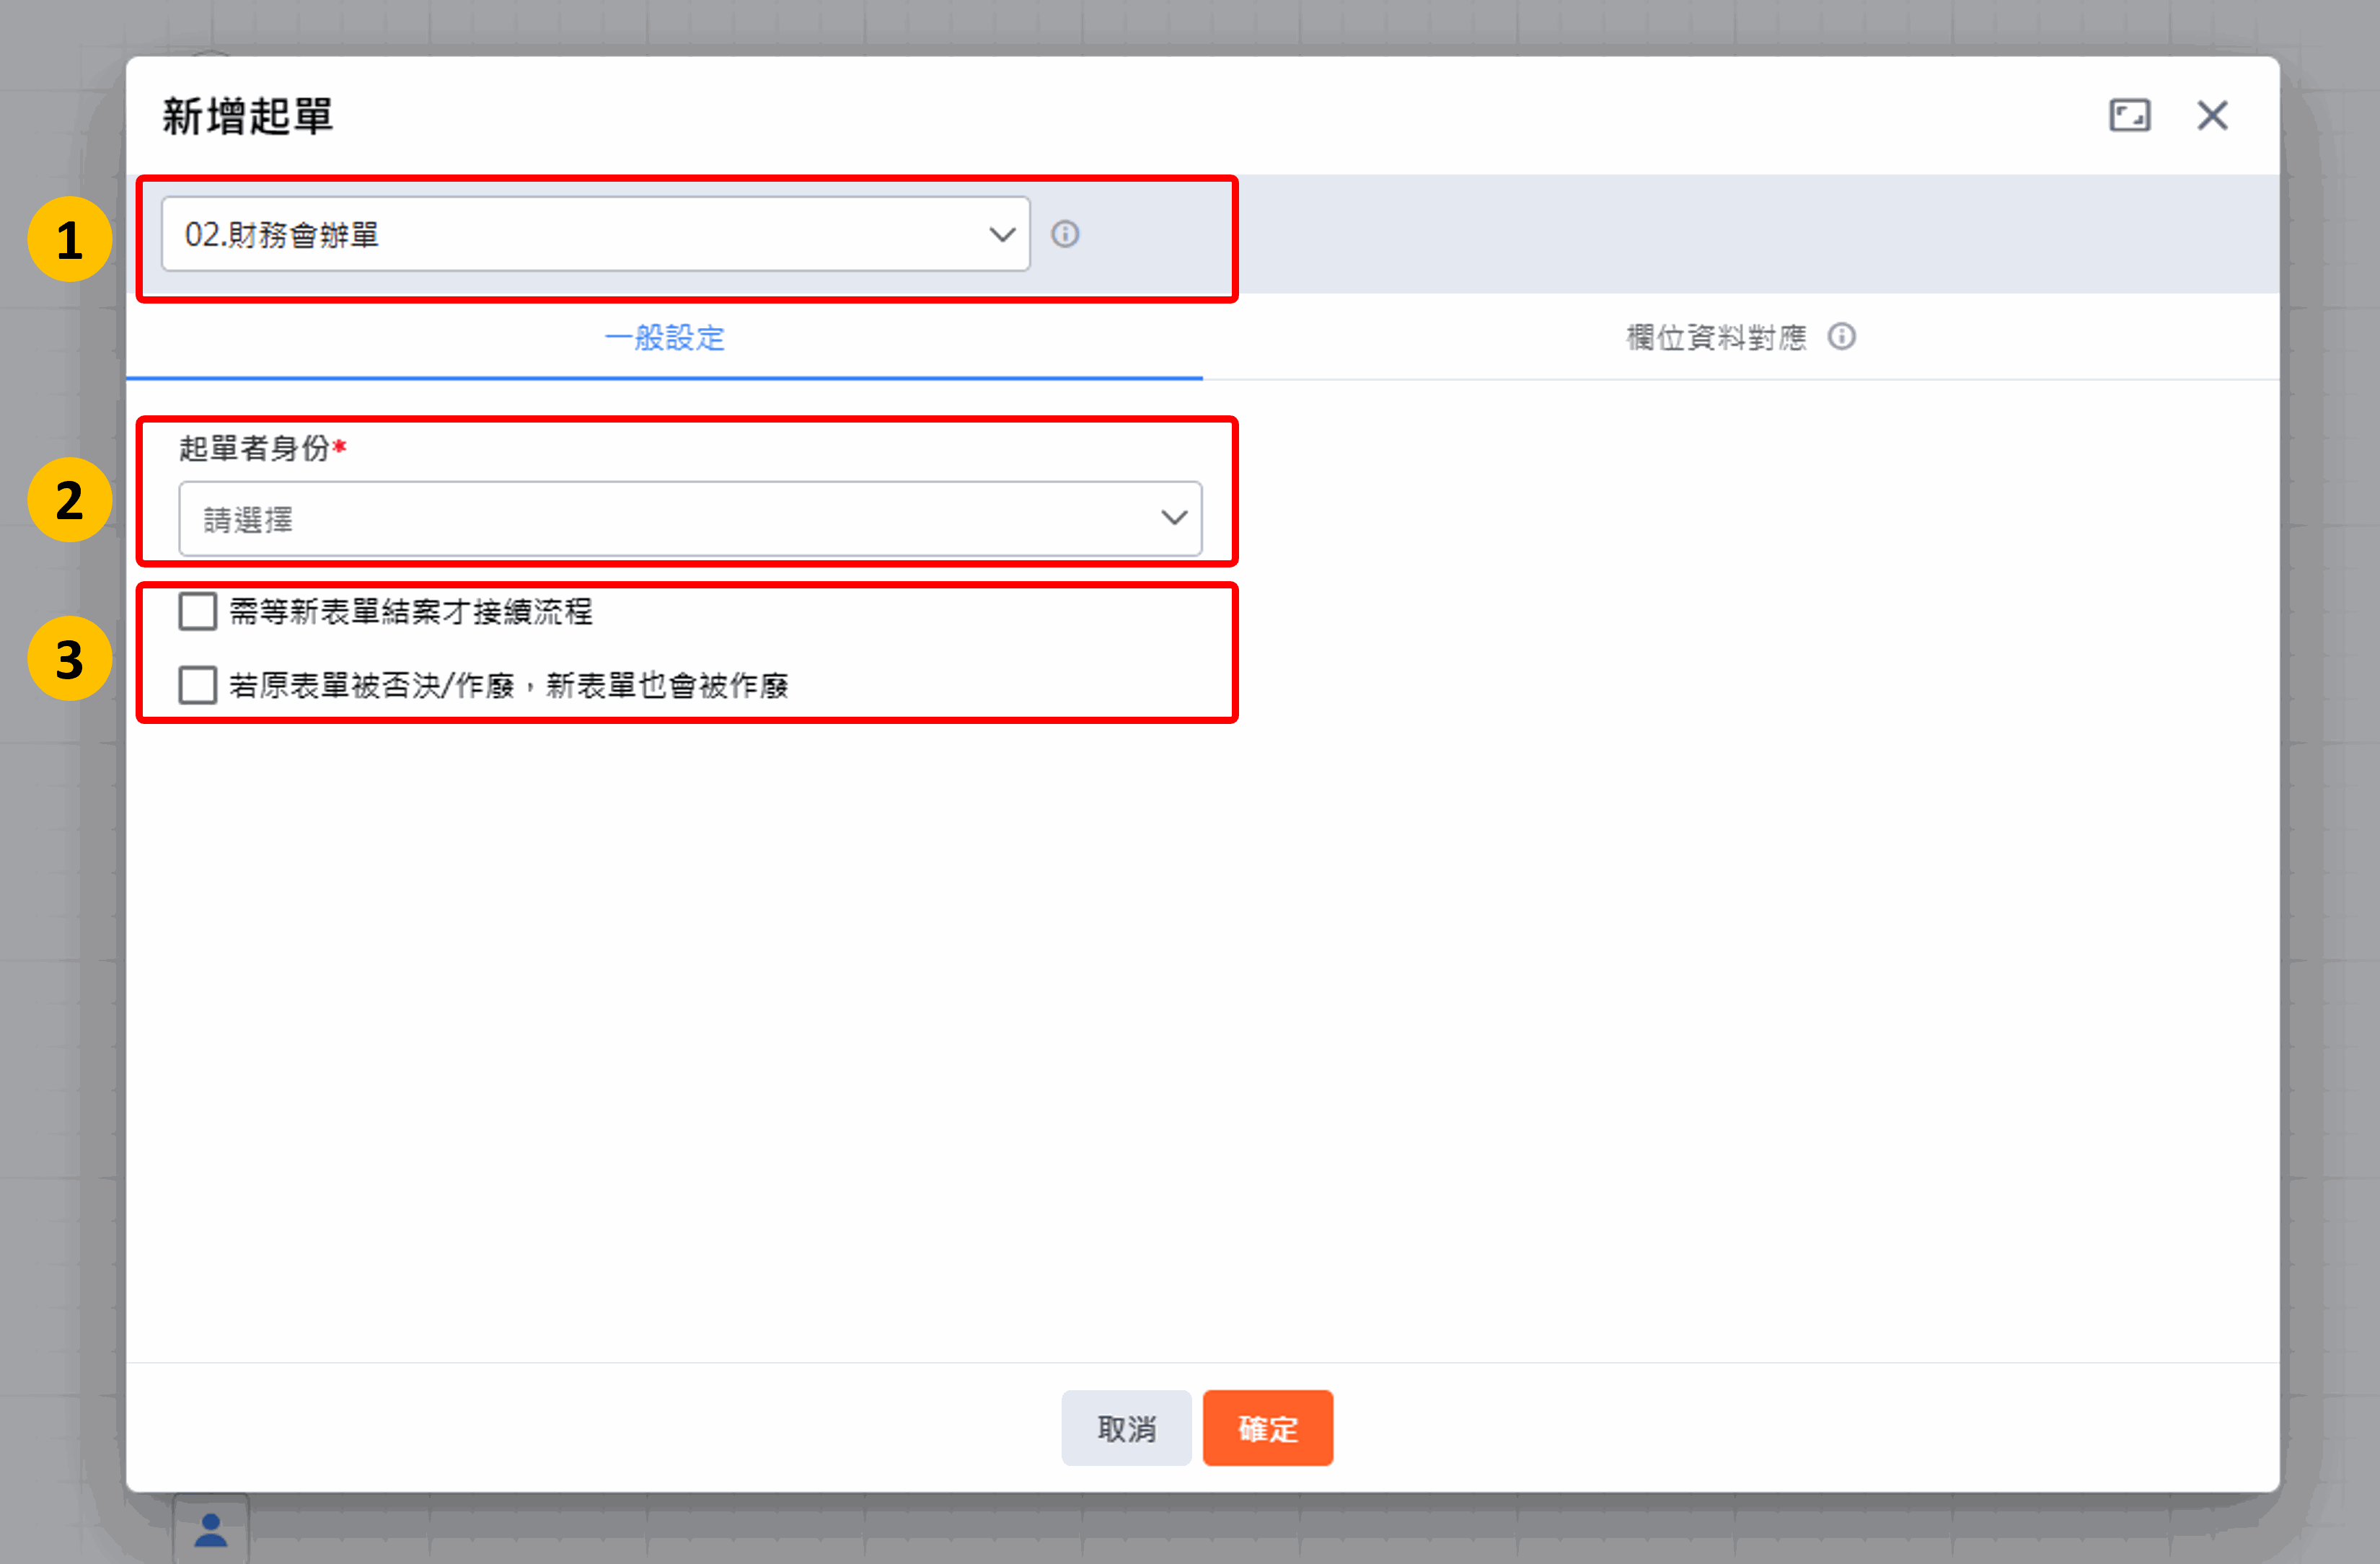Enable 需等新表單結案才接續流程 checkbox

click(x=198, y=611)
